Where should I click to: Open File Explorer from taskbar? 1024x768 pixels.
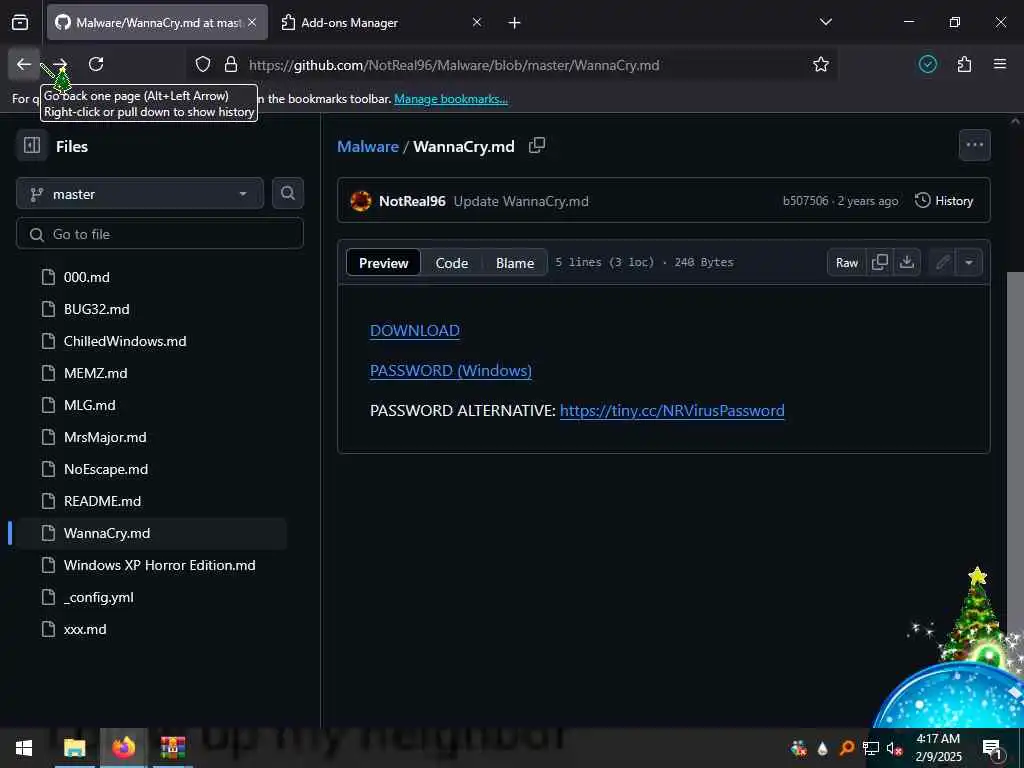[x=74, y=748]
